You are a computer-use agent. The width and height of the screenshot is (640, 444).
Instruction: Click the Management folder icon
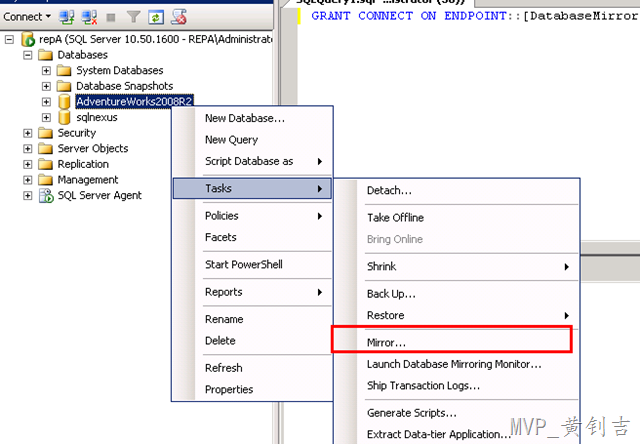pyautogui.click(x=45, y=180)
